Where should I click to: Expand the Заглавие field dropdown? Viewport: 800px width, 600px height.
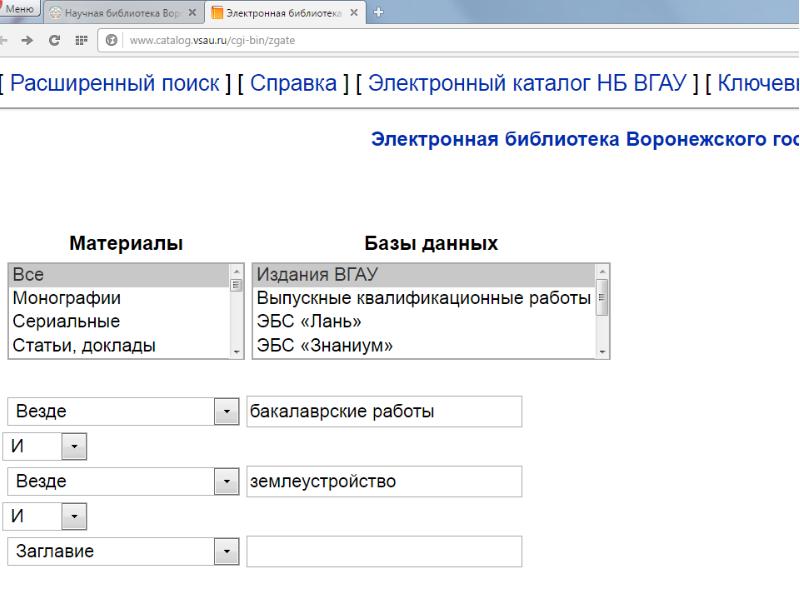point(227,551)
